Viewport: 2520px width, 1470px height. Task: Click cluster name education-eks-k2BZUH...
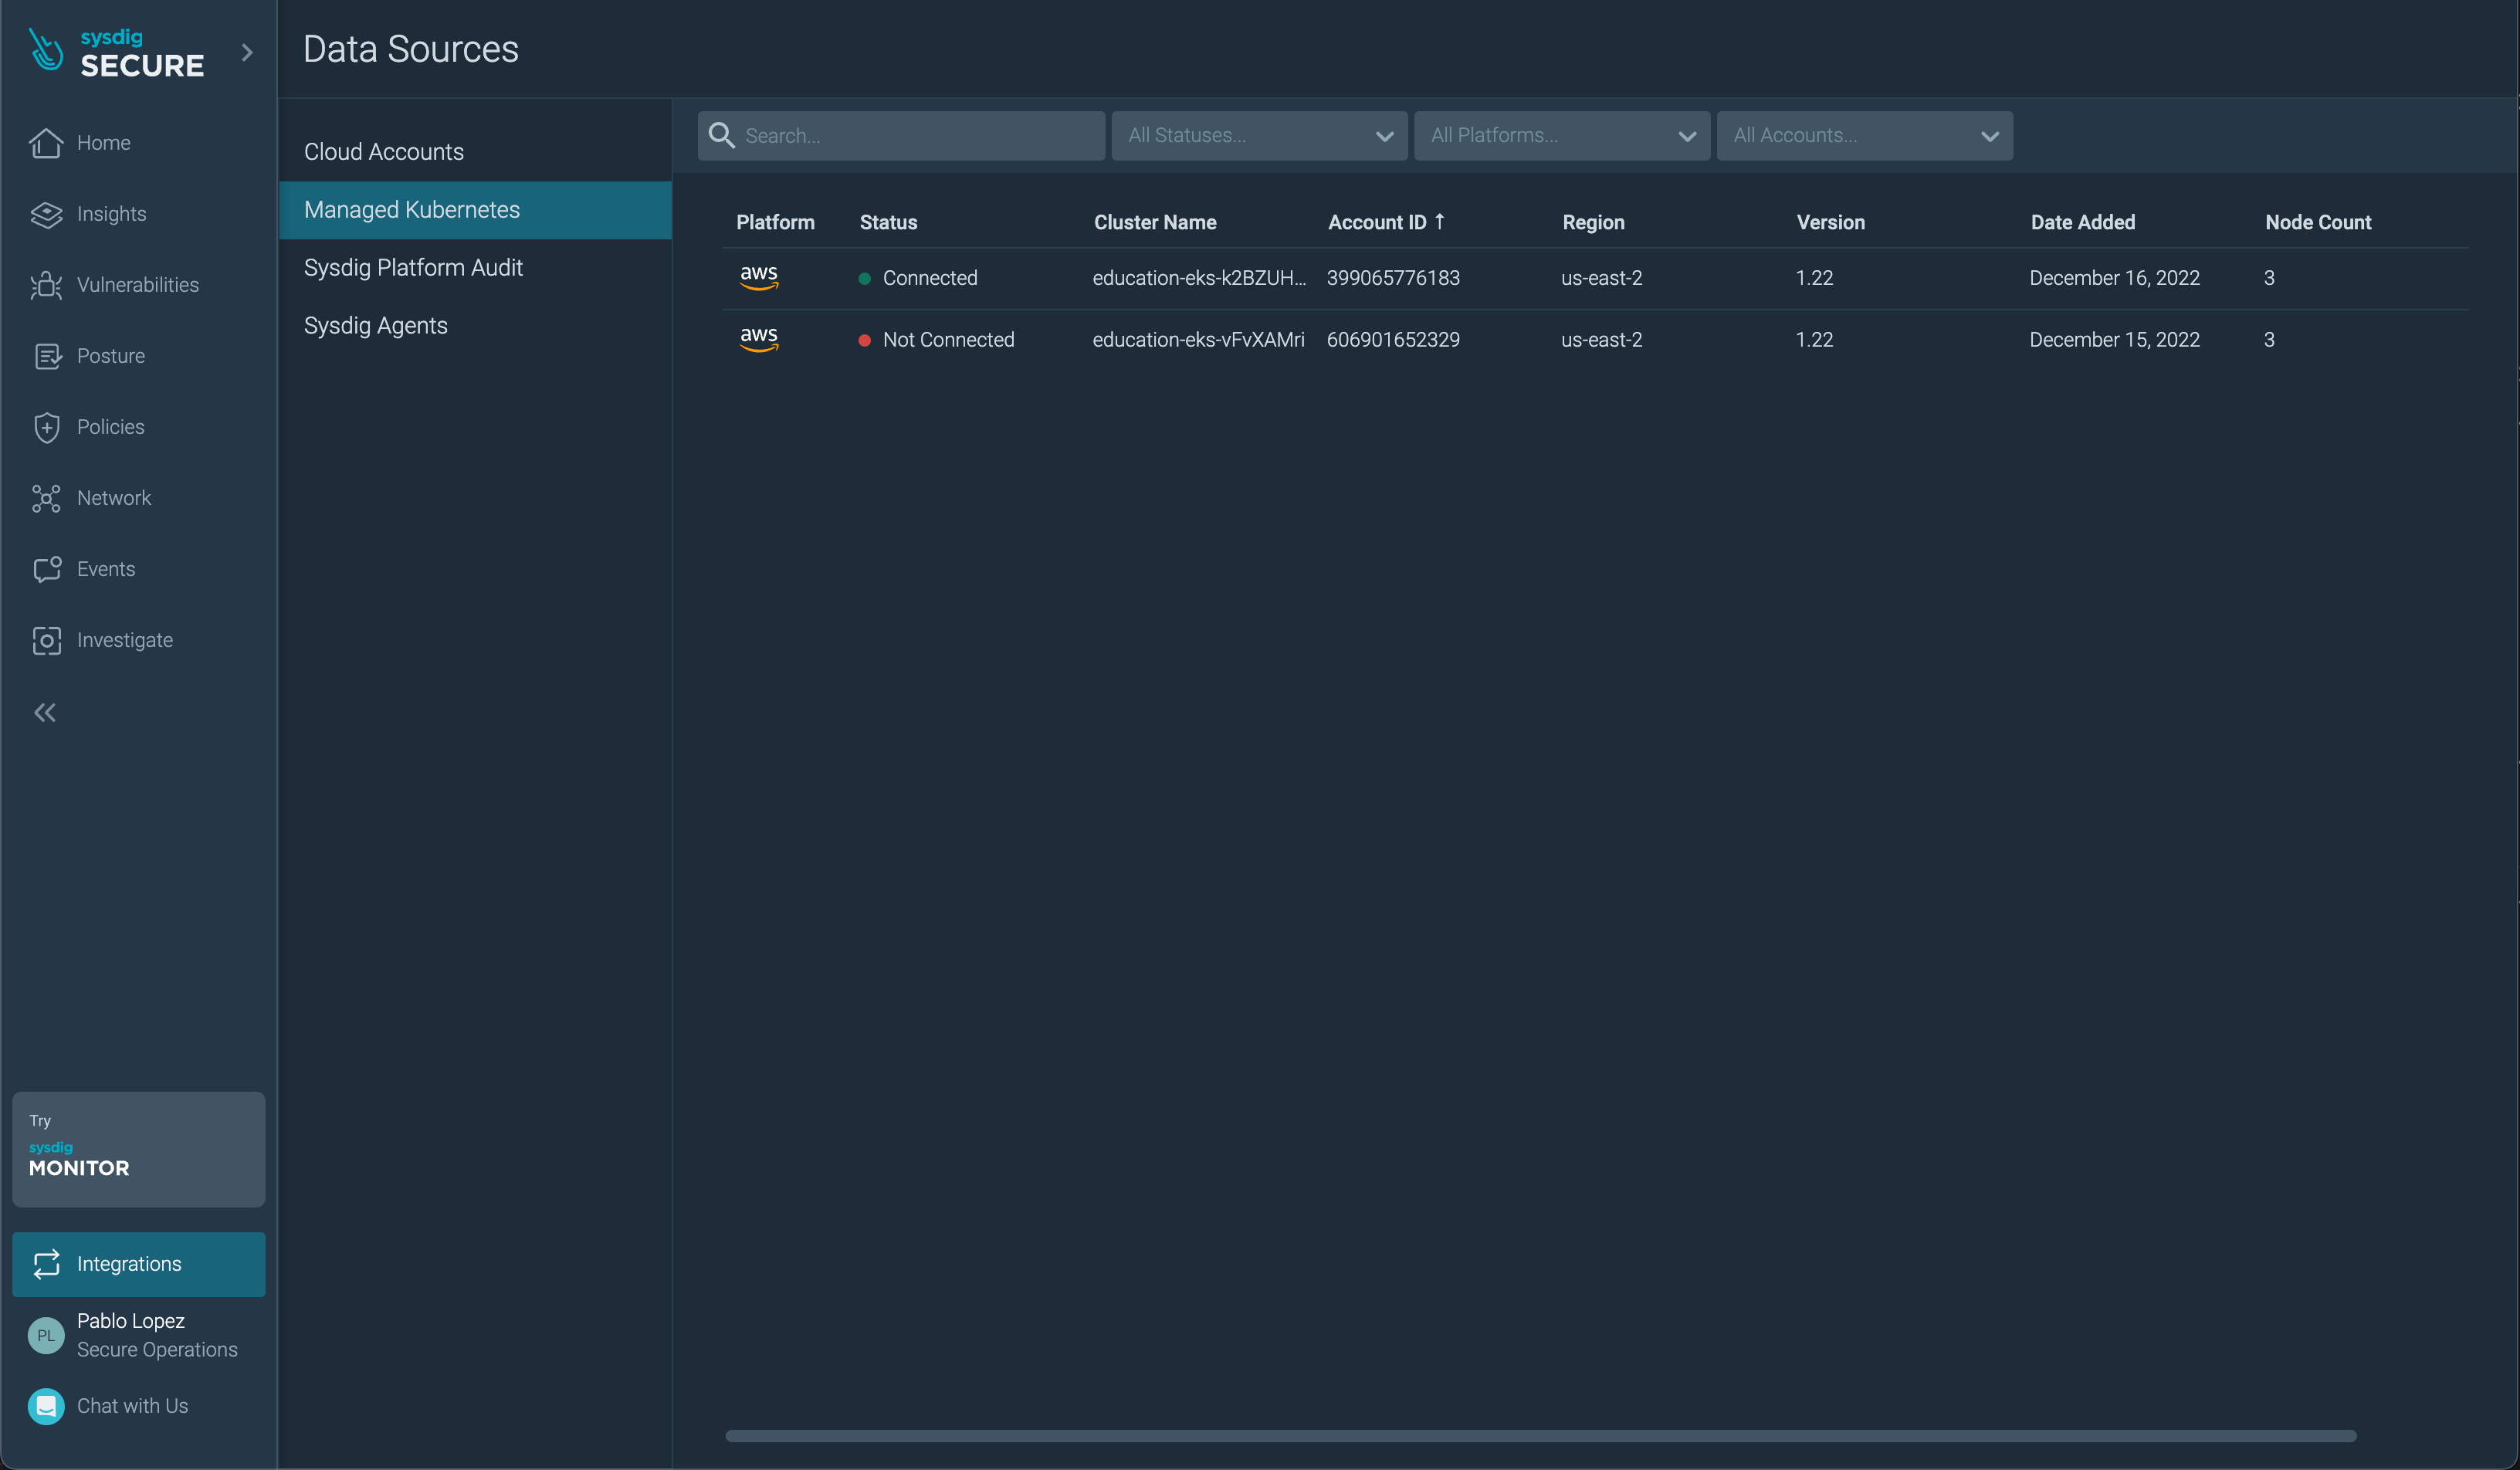(1199, 278)
